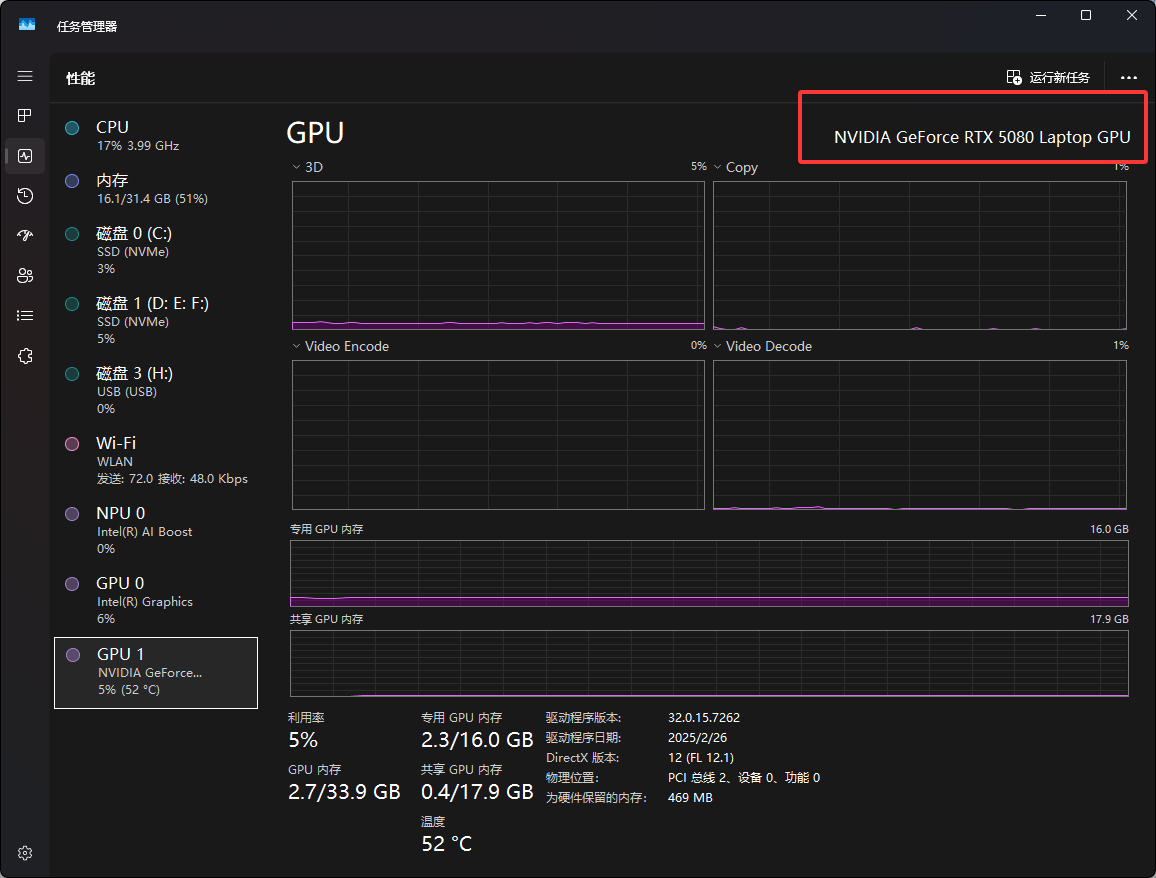1156x878 pixels.
Task: Click the 共享 GPU 内存 graph
Action: (709, 663)
